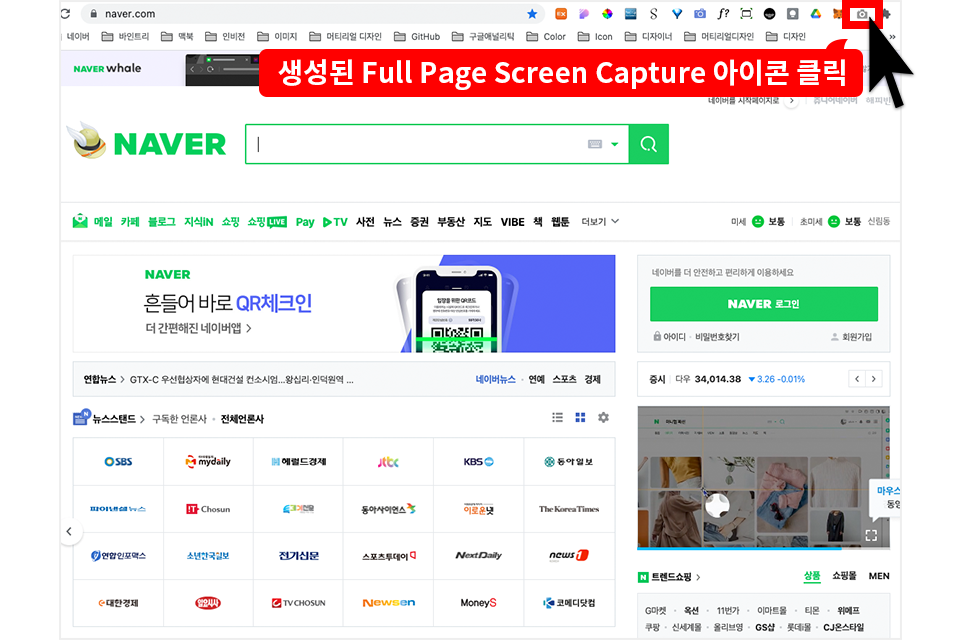Open the Icon bookmark folder

(595, 37)
